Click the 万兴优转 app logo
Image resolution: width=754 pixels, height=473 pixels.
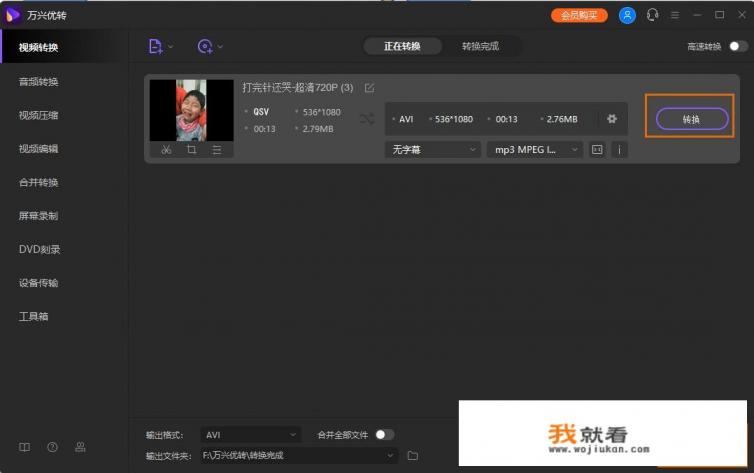(x=13, y=15)
